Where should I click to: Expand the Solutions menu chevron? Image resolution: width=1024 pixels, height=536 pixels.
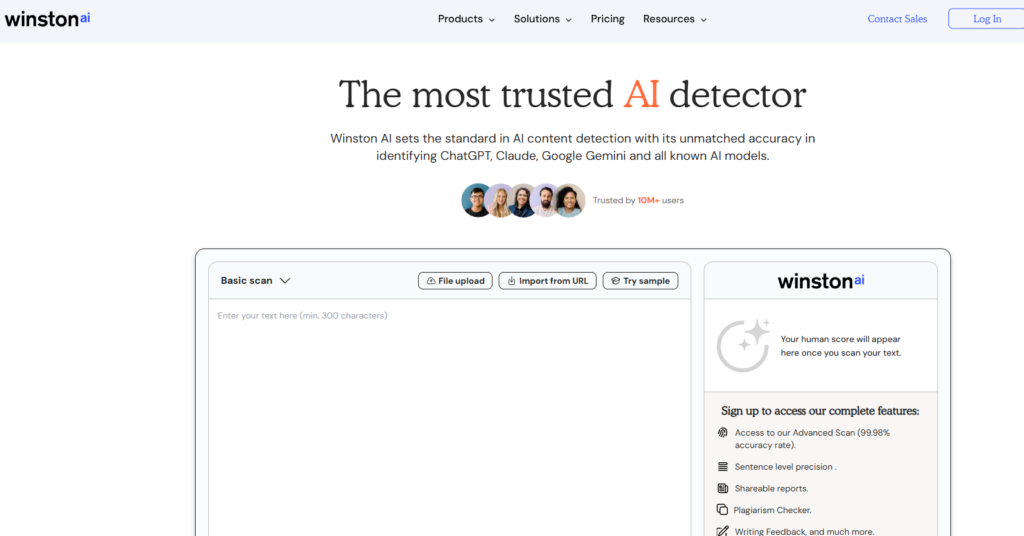(x=569, y=20)
